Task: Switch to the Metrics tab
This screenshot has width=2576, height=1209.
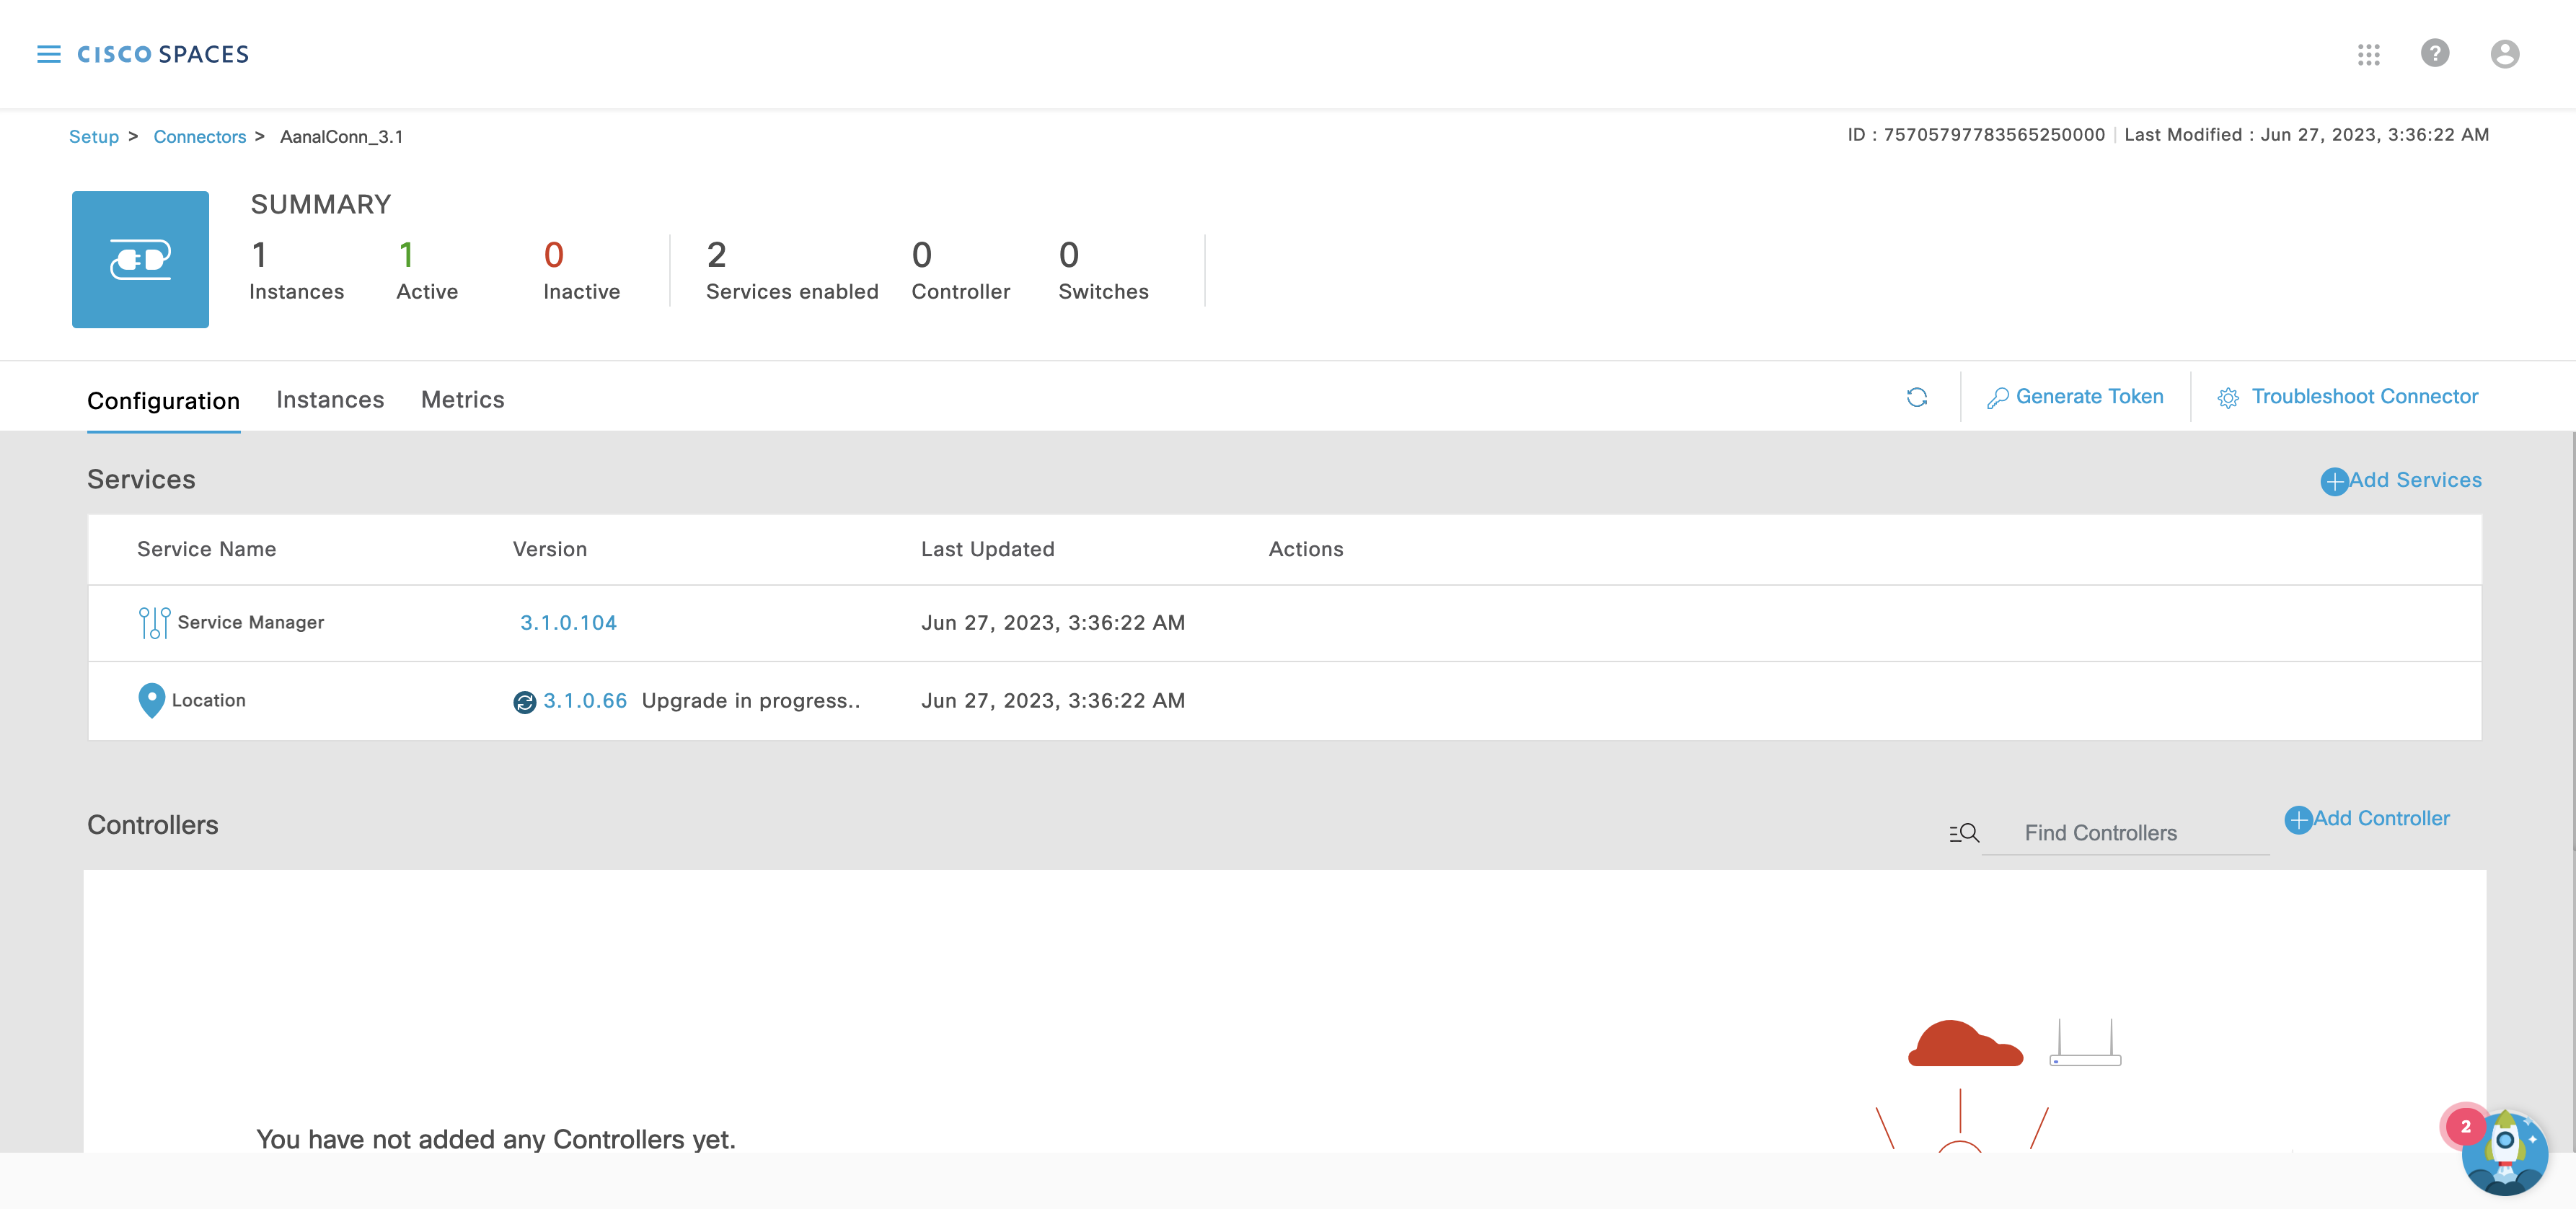Action: (x=462, y=400)
